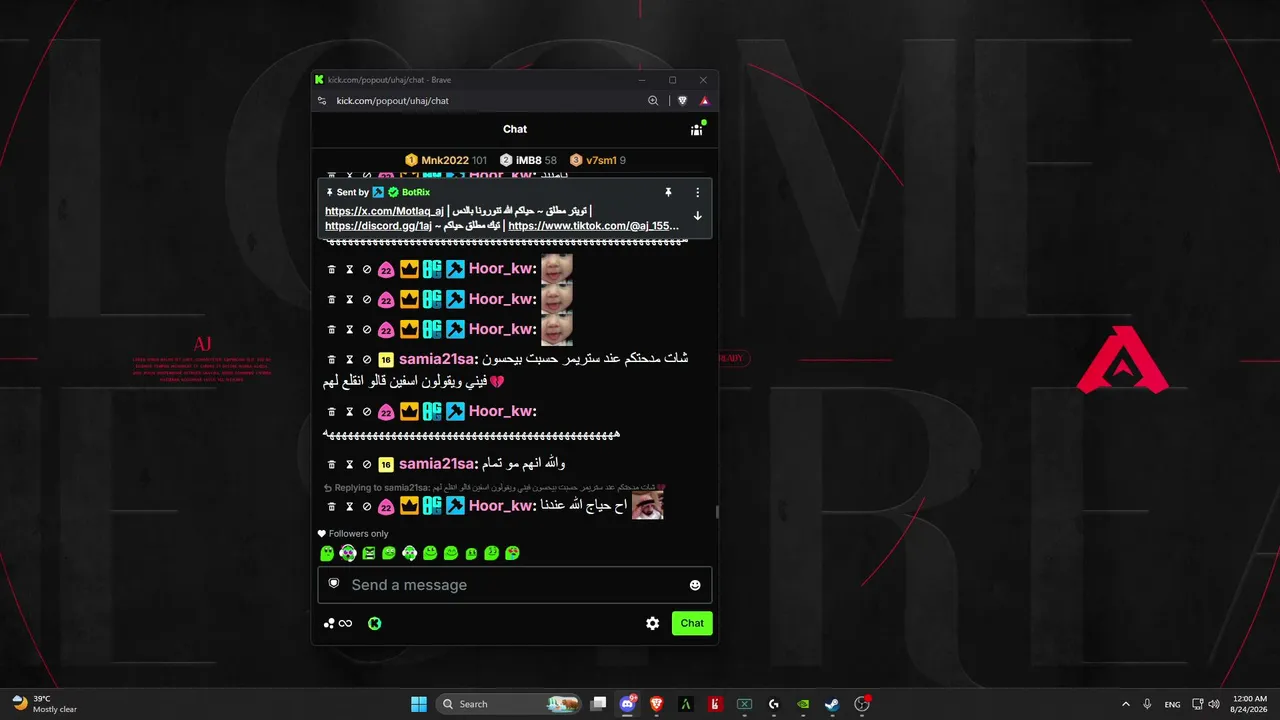Timeout samia21sa on the broken-heart message row
This screenshot has height=720, width=1280.
pos(349,359)
